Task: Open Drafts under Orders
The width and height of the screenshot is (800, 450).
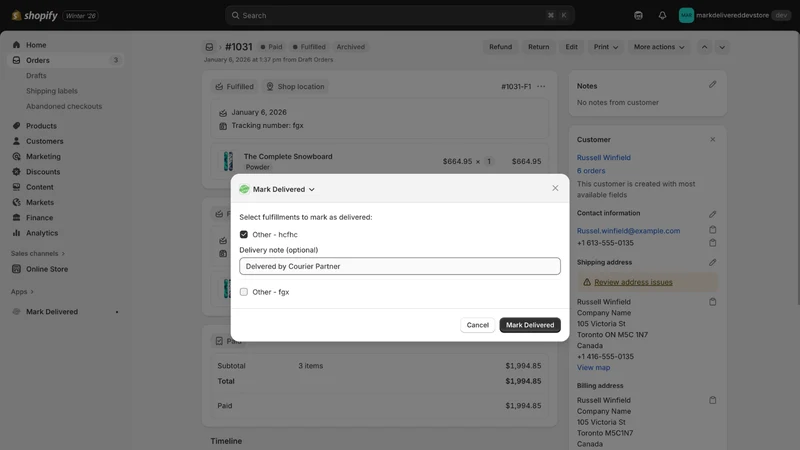Action: tap(36, 76)
